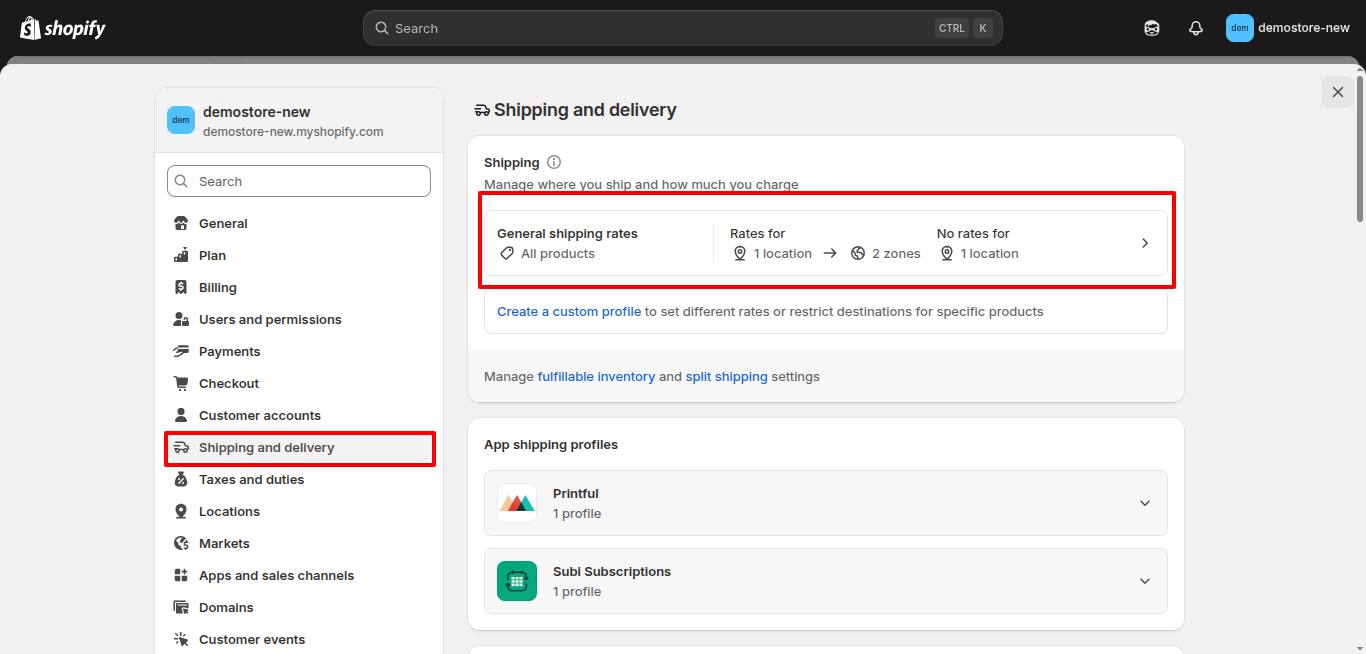This screenshot has height=654, width=1366.
Task: Click the Locations pin icon
Action: point(181,511)
